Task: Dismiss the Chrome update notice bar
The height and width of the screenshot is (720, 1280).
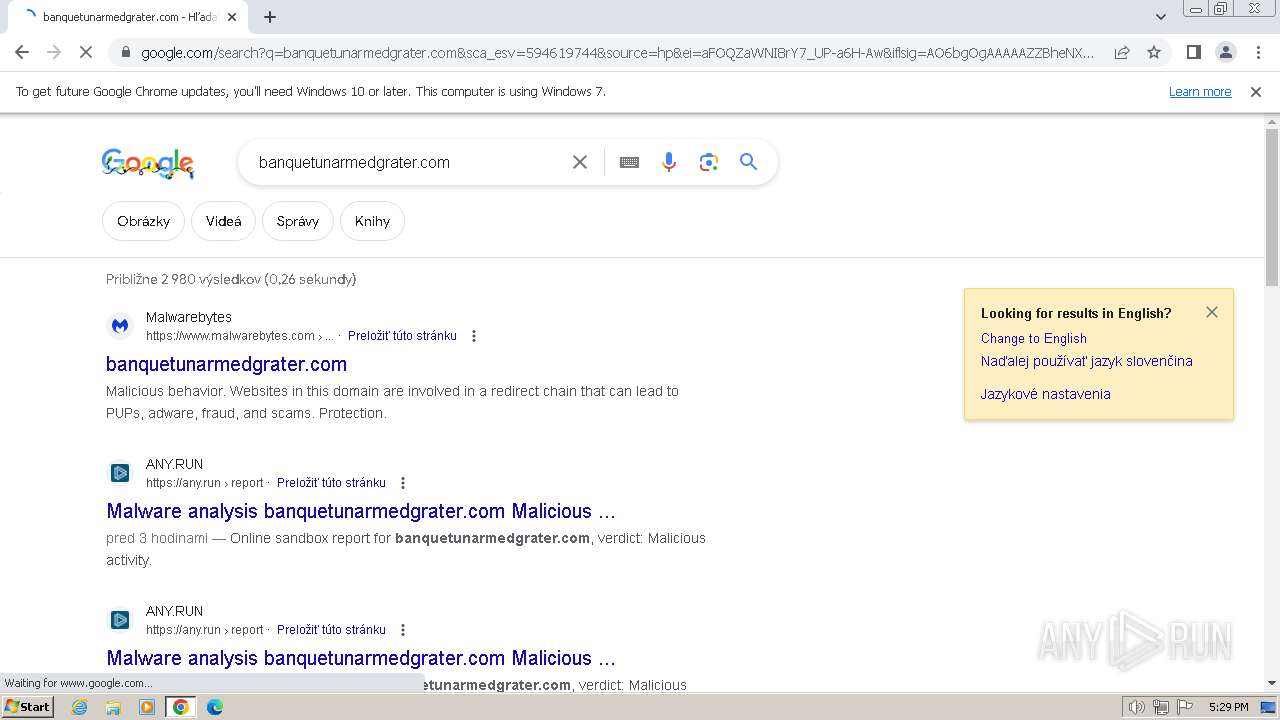Action: coord(1256,92)
